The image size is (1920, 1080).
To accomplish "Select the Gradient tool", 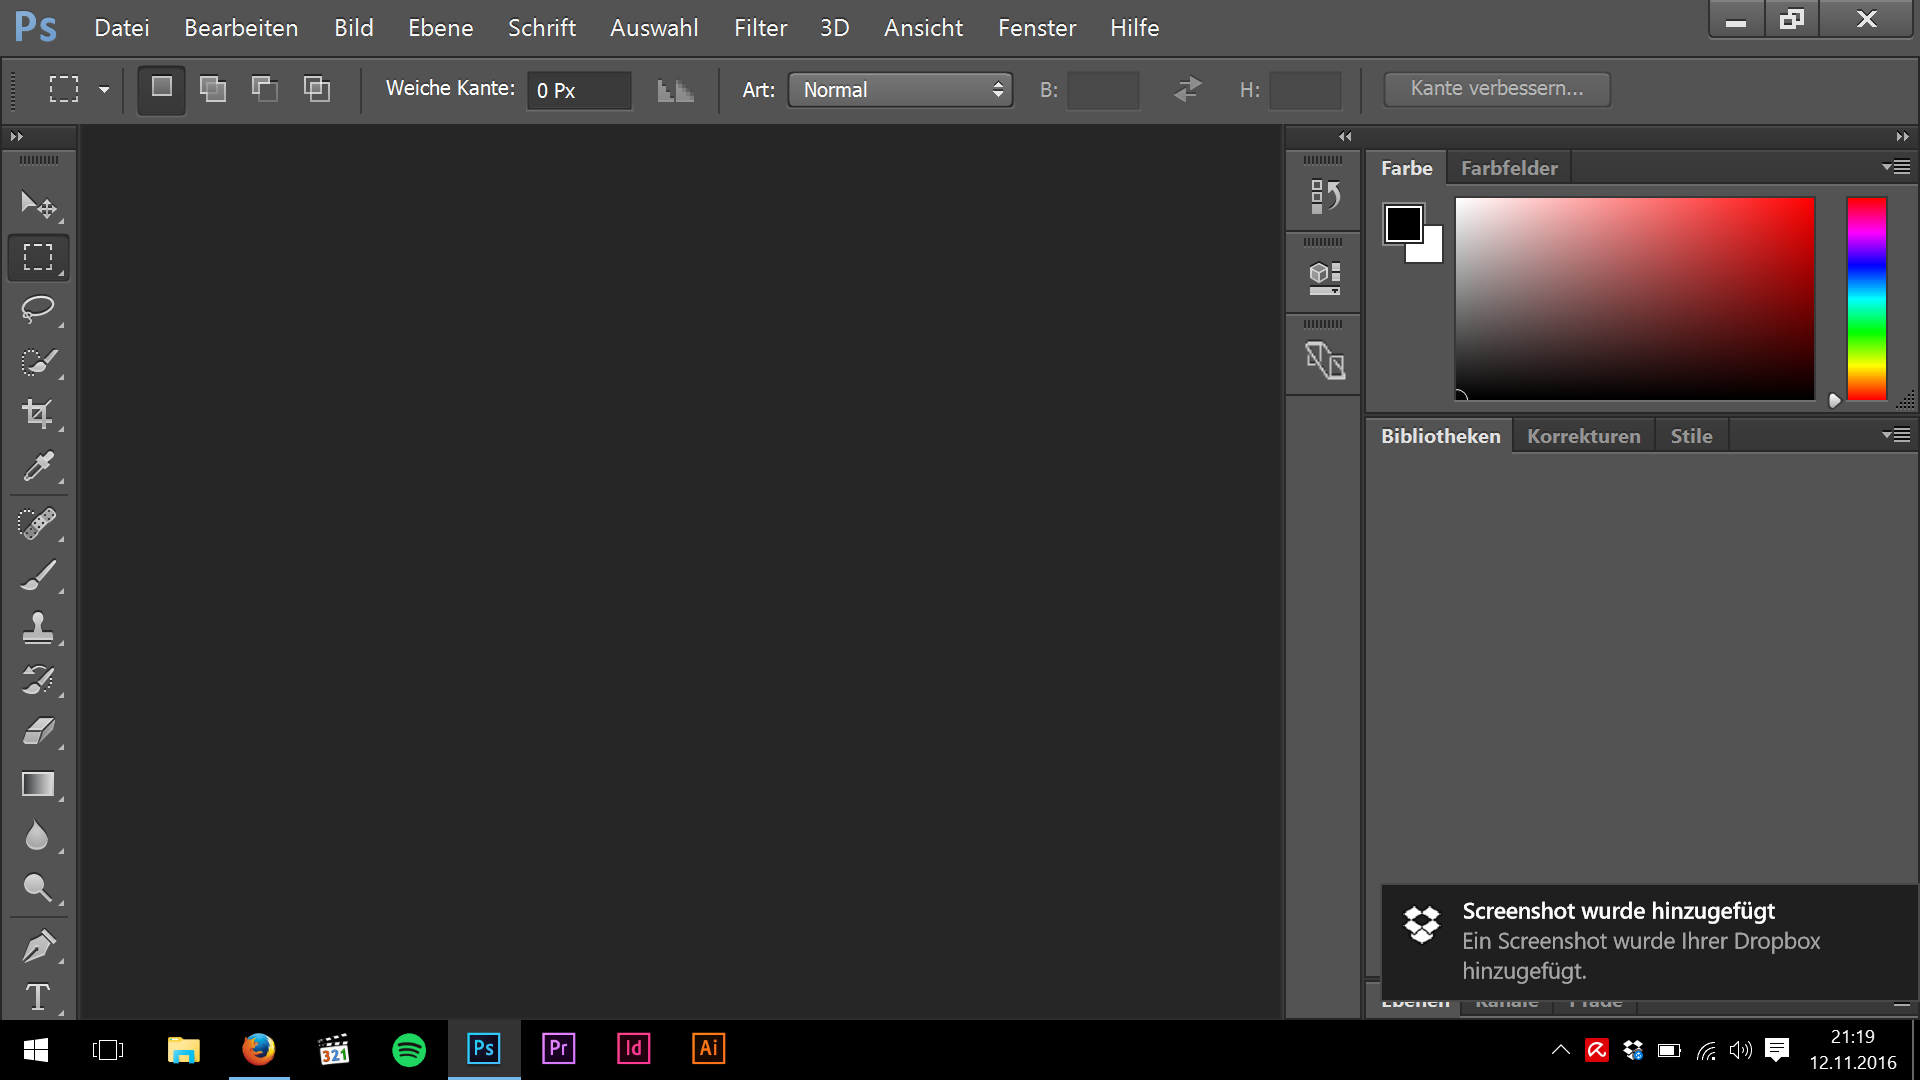I will (38, 784).
